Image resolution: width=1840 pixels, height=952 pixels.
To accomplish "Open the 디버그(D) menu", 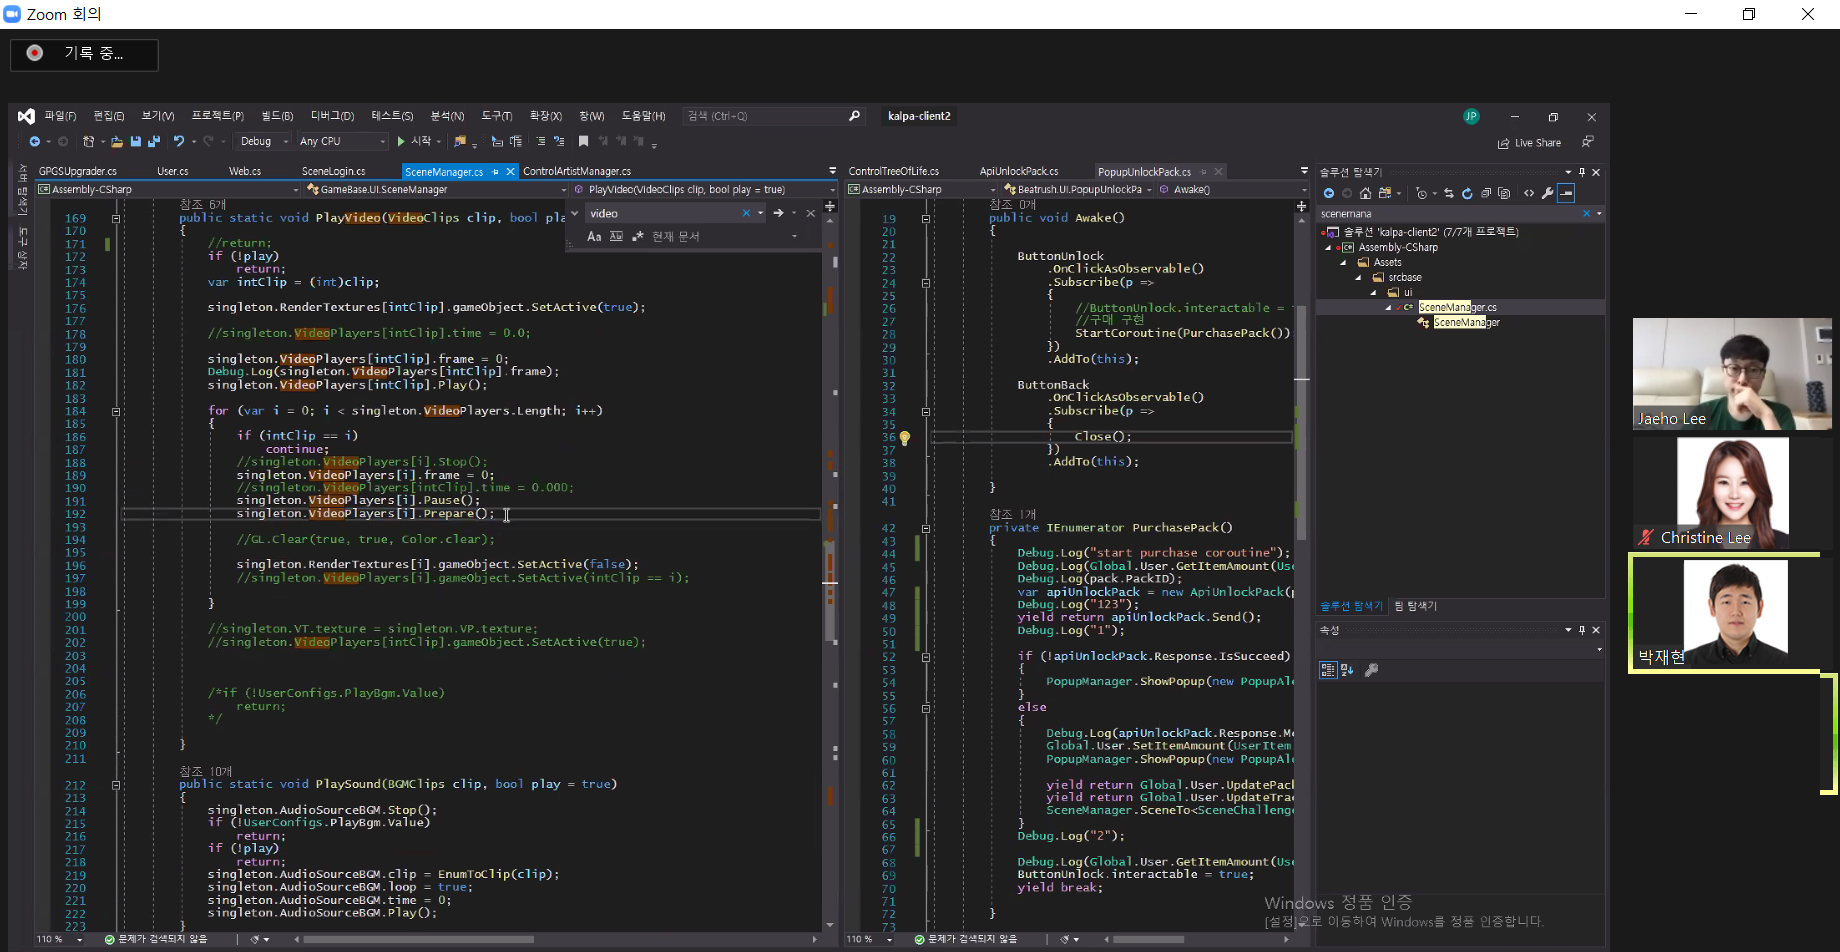I will 332,116.
